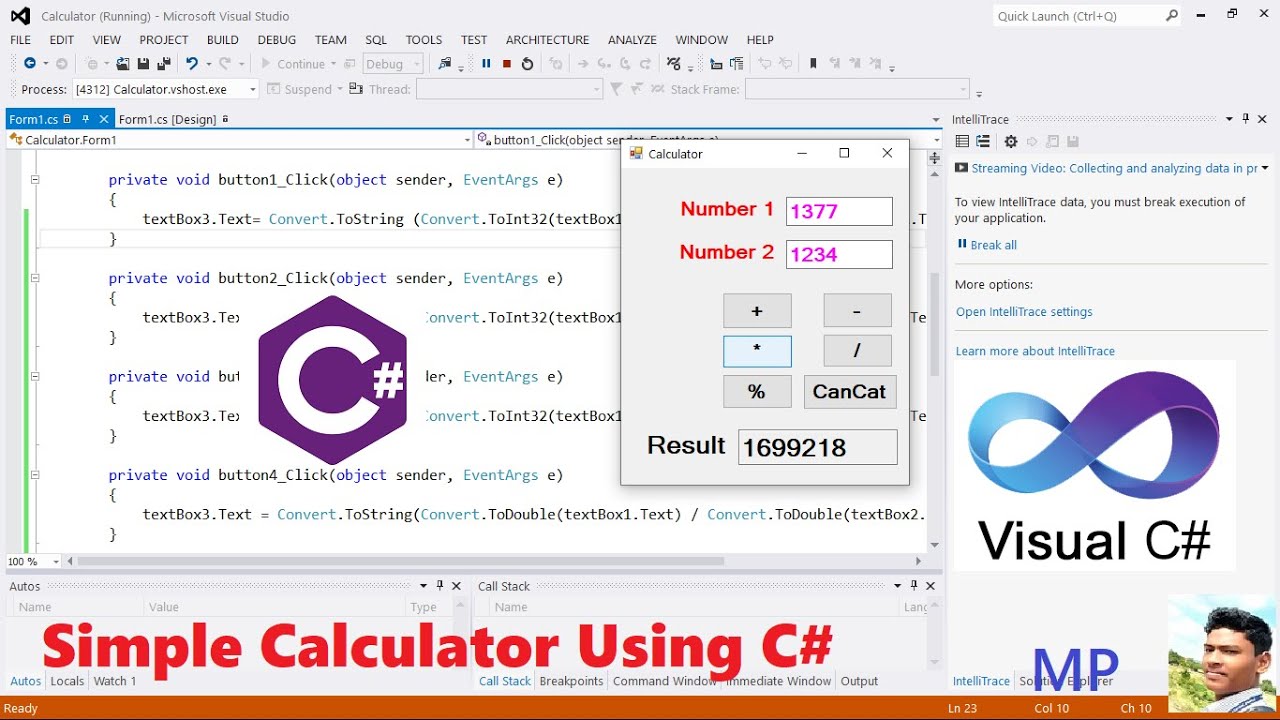Switch IntelliTrace to events list view icon
The height and width of the screenshot is (720, 1280).
(x=962, y=142)
